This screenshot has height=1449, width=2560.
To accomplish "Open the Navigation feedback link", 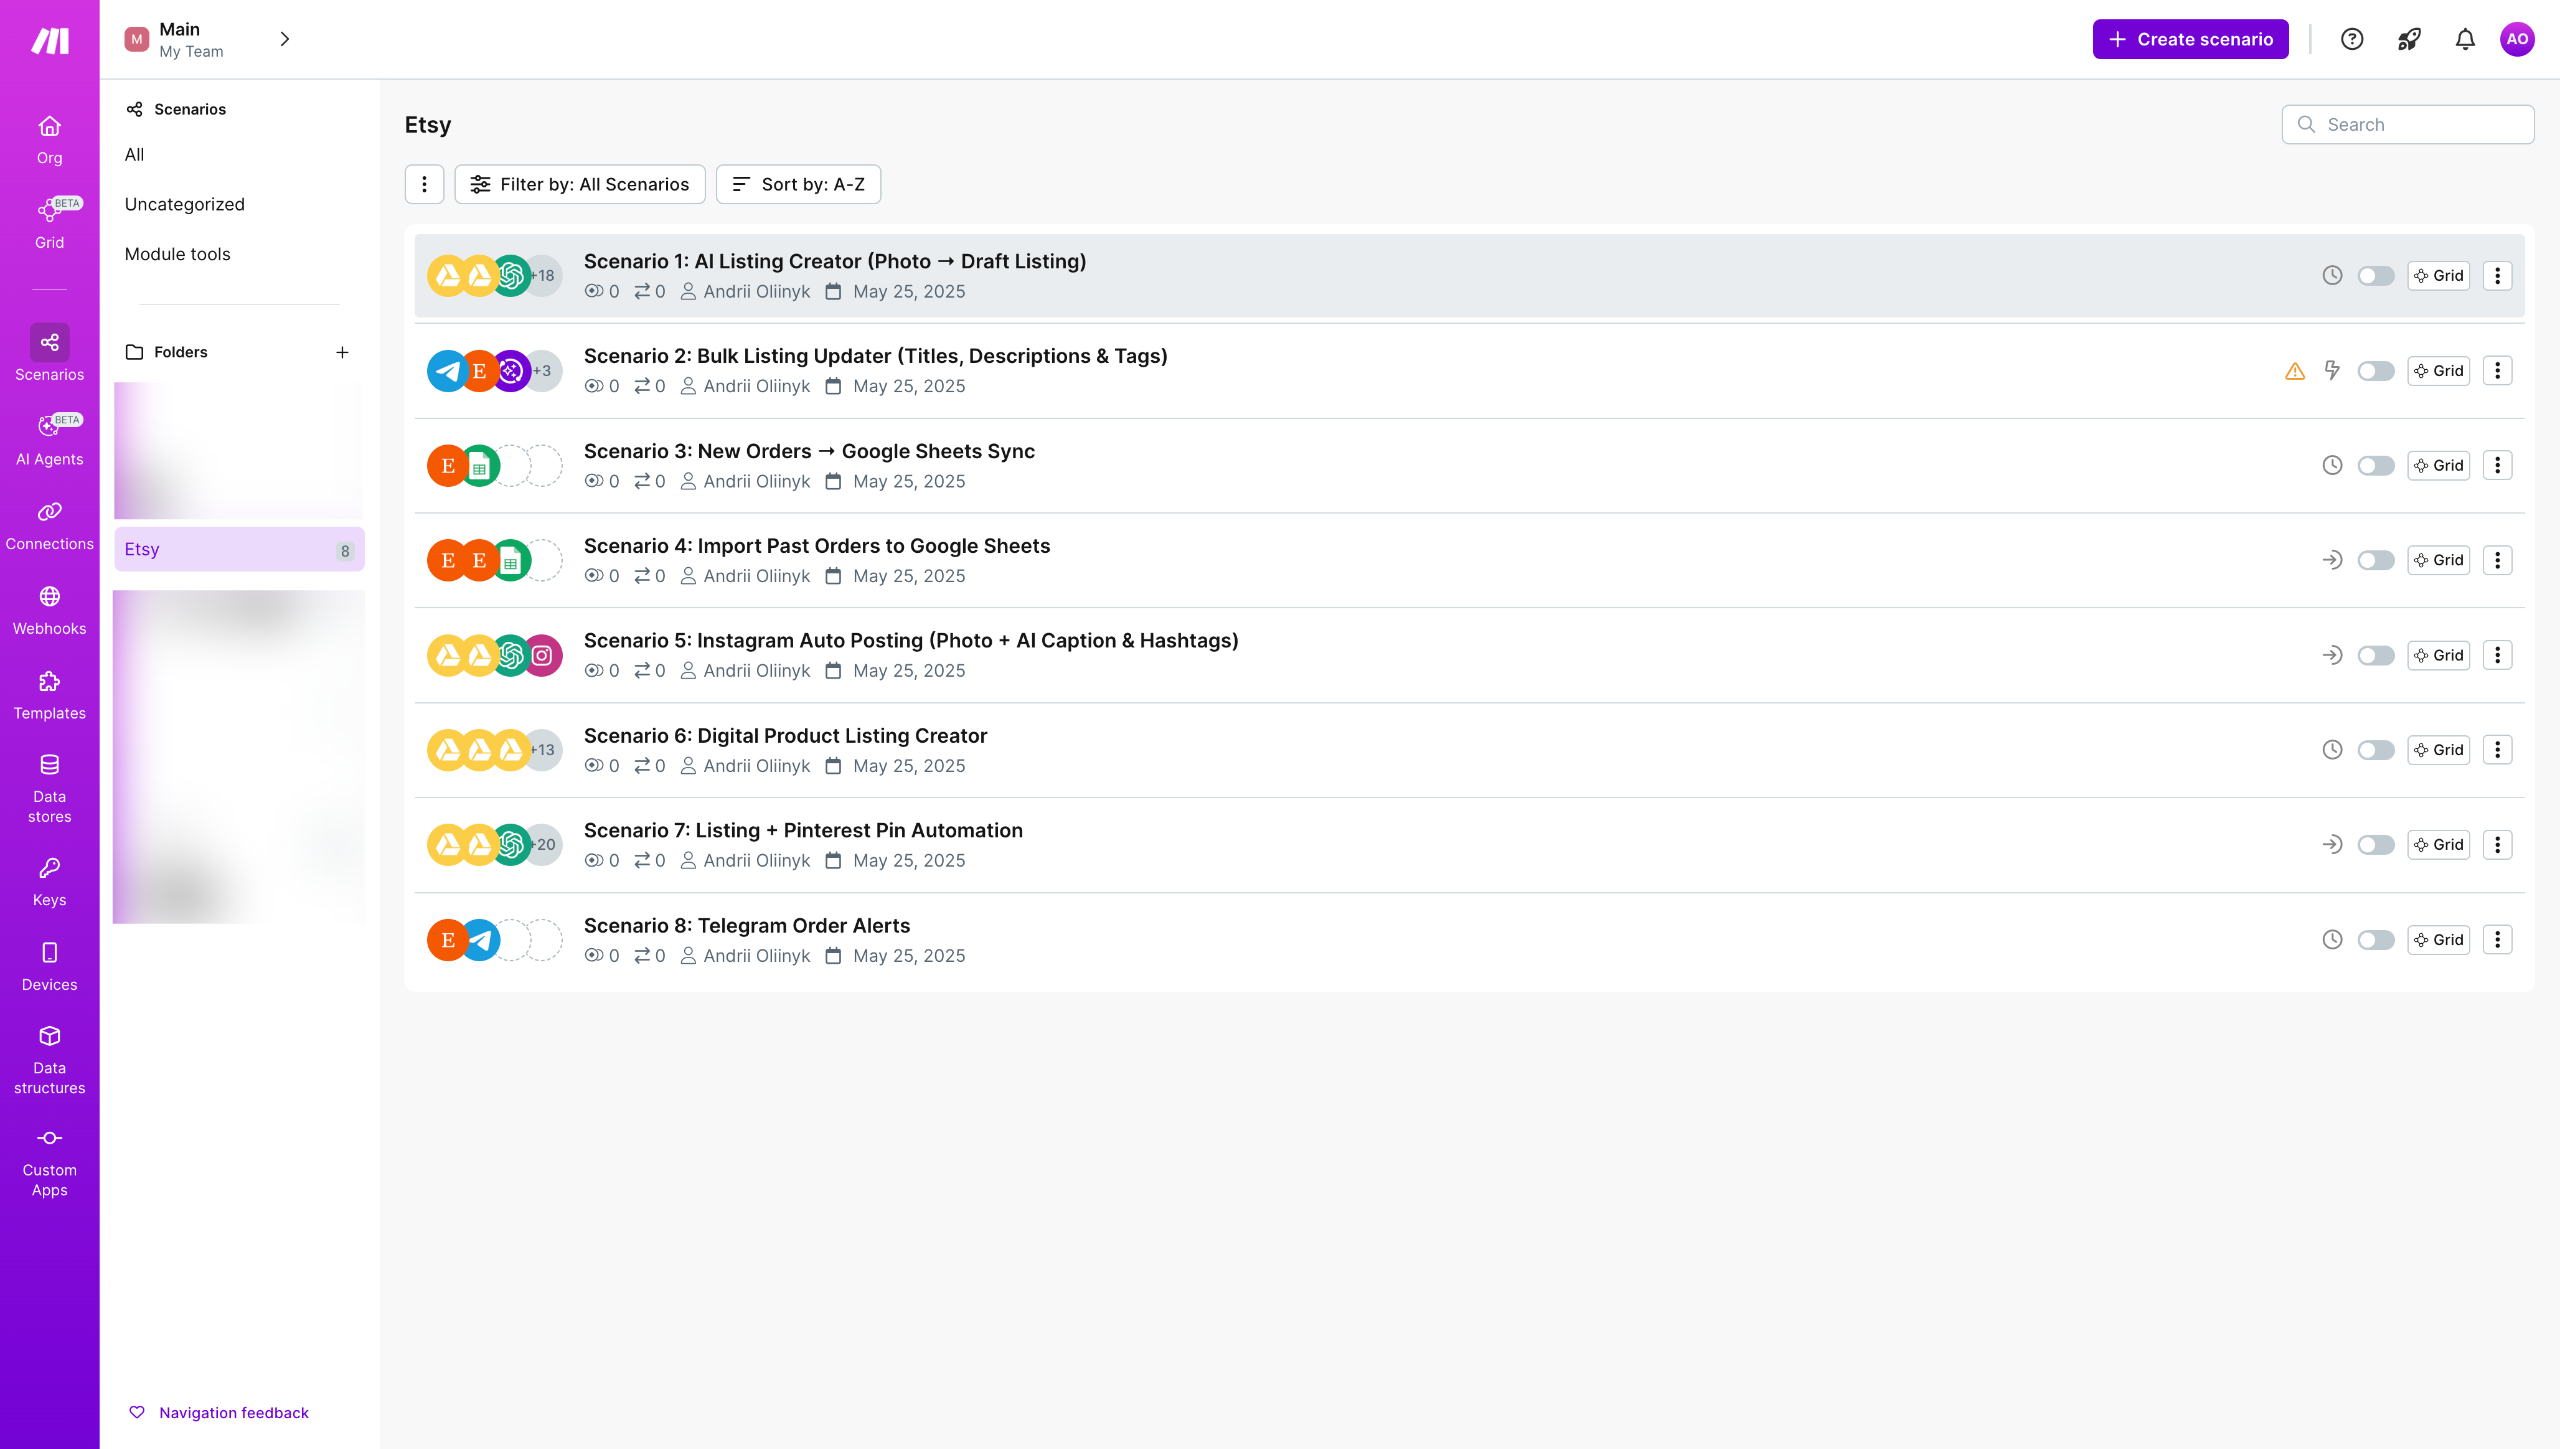I will tap(233, 1412).
